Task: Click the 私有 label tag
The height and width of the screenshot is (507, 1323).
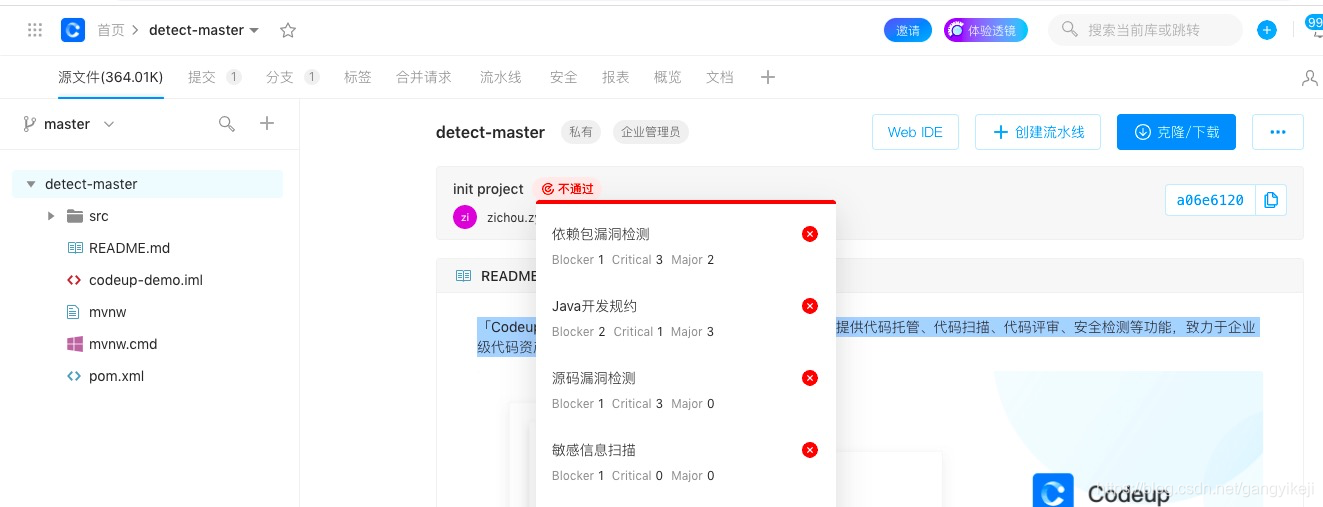Action: coord(580,132)
